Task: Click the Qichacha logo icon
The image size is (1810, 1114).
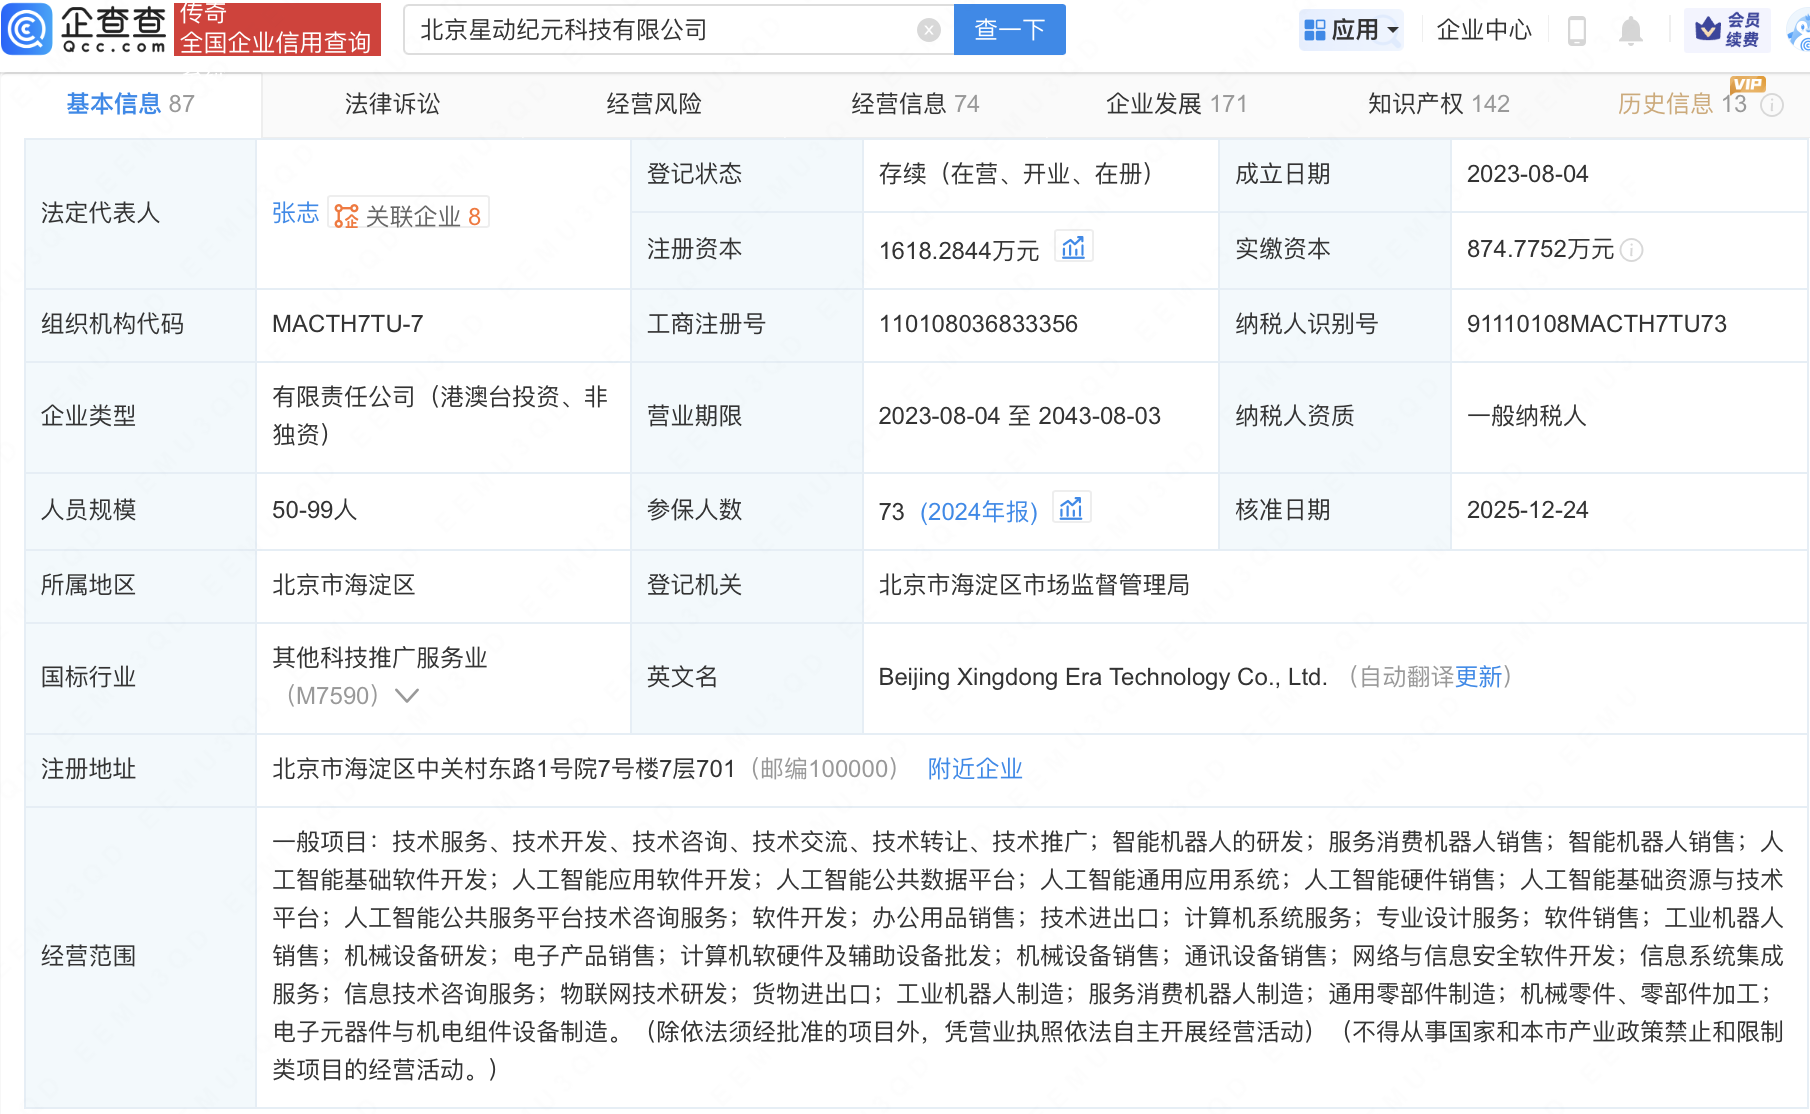Action: 27,29
